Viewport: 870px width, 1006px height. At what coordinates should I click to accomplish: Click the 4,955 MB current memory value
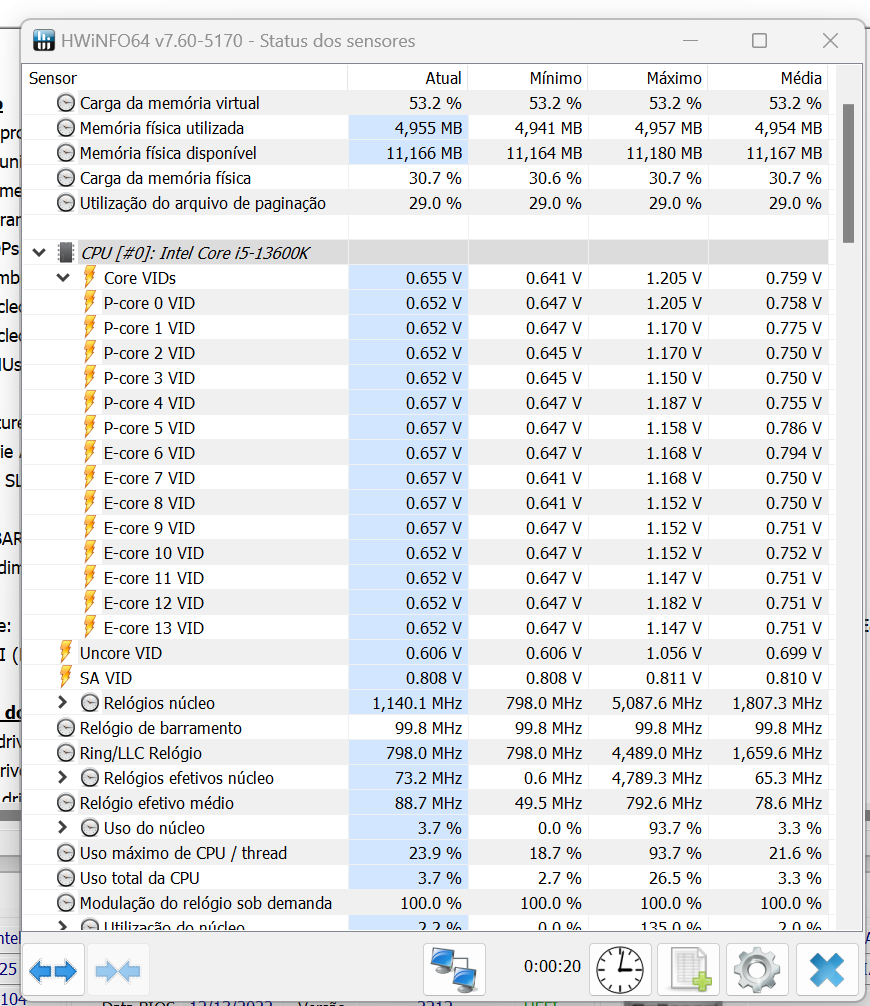(x=429, y=128)
